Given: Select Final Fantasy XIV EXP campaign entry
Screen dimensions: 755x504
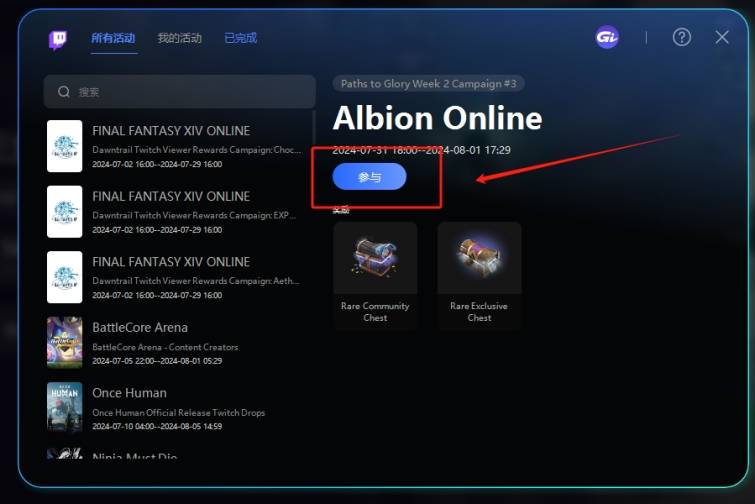Looking at the screenshot, I should (178, 211).
